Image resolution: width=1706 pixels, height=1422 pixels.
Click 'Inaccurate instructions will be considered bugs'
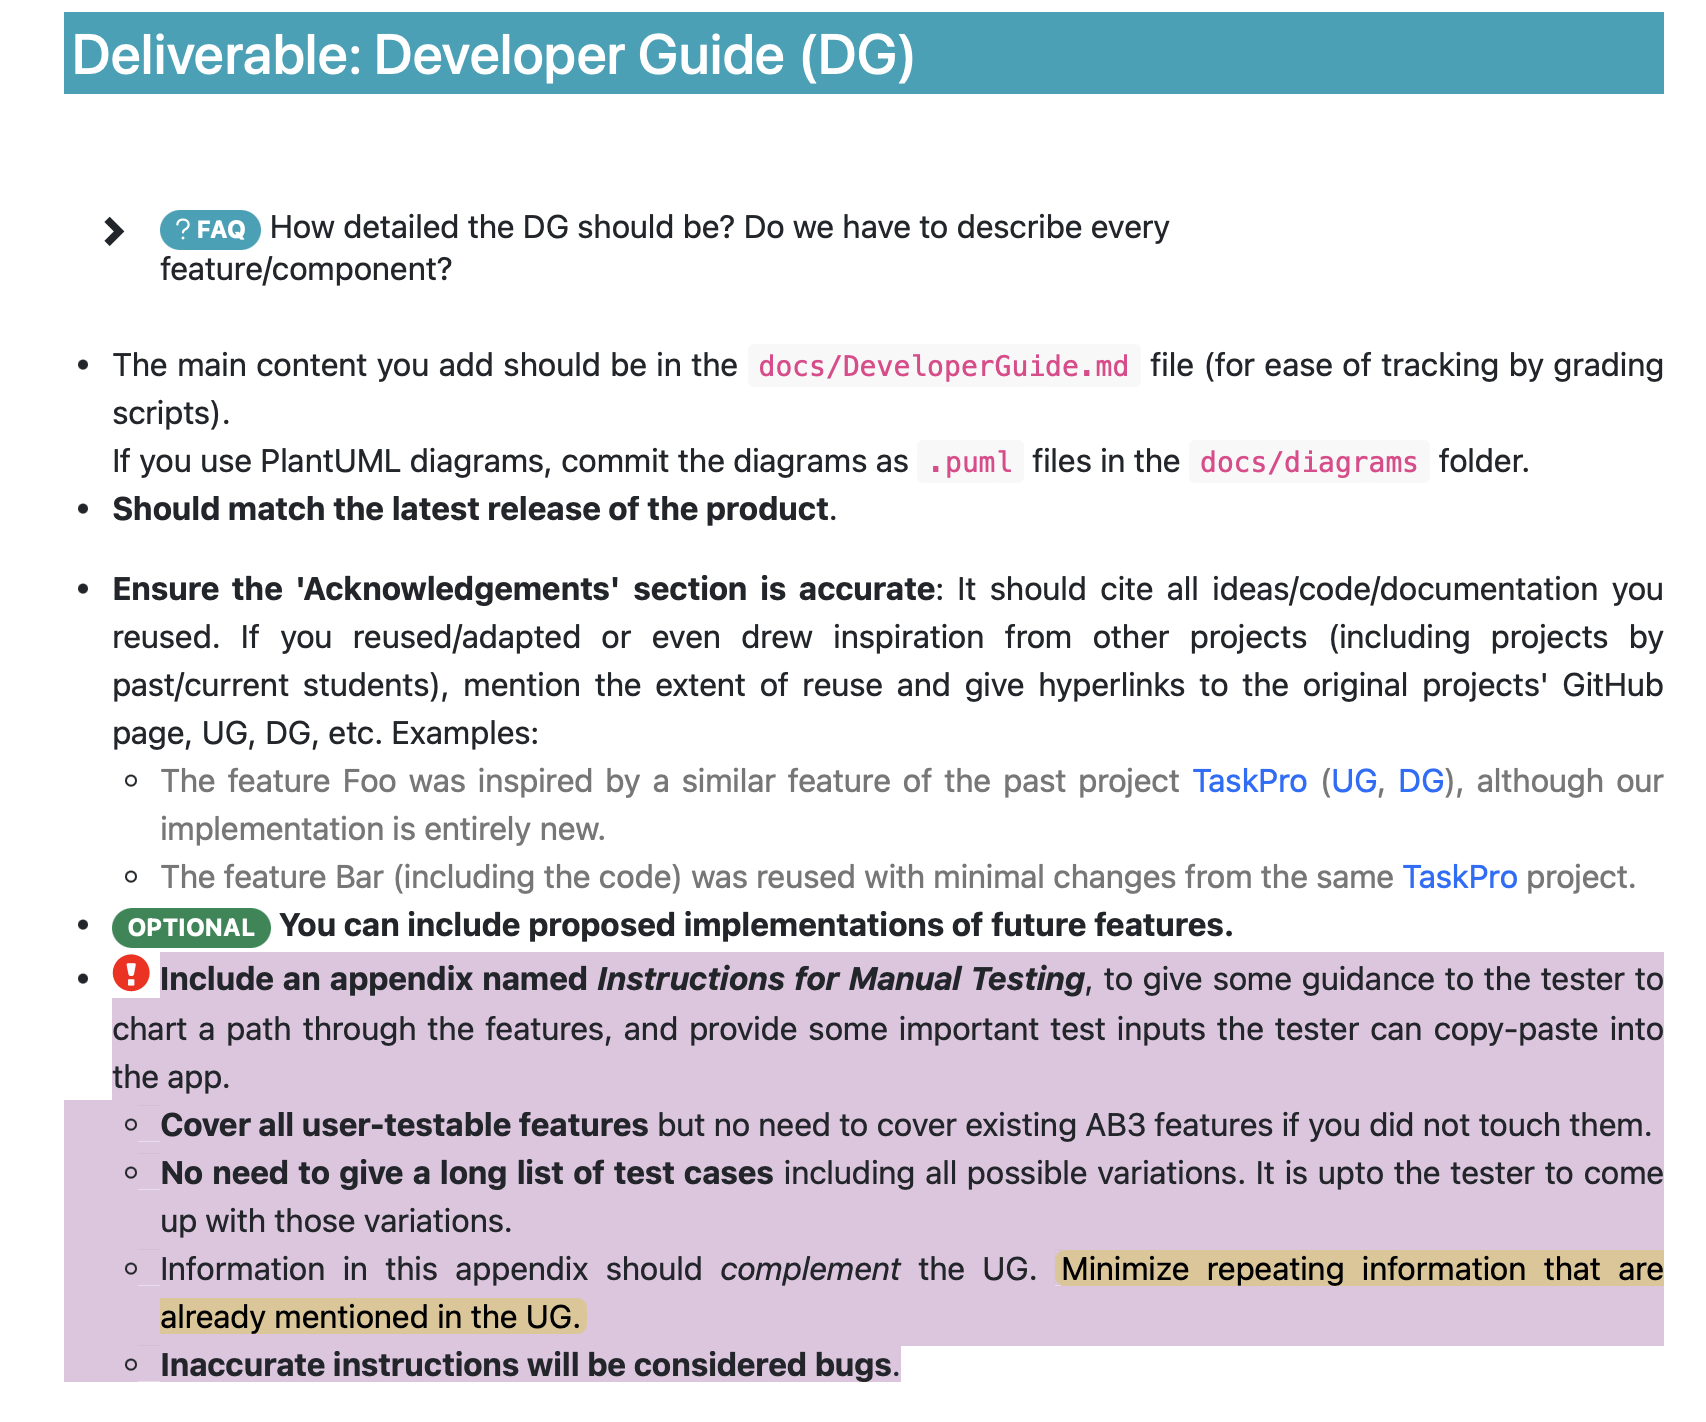pyautogui.click(x=527, y=1365)
